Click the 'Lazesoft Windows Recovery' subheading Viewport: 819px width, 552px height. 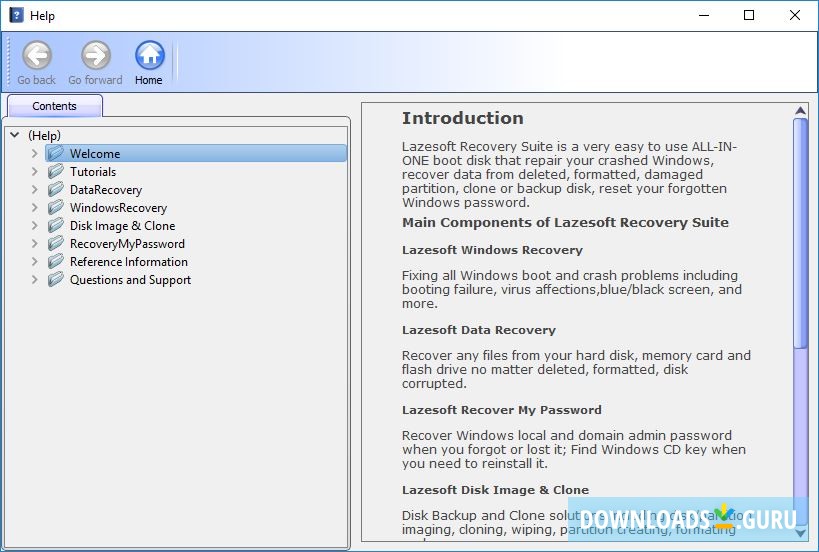tap(492, 250)
